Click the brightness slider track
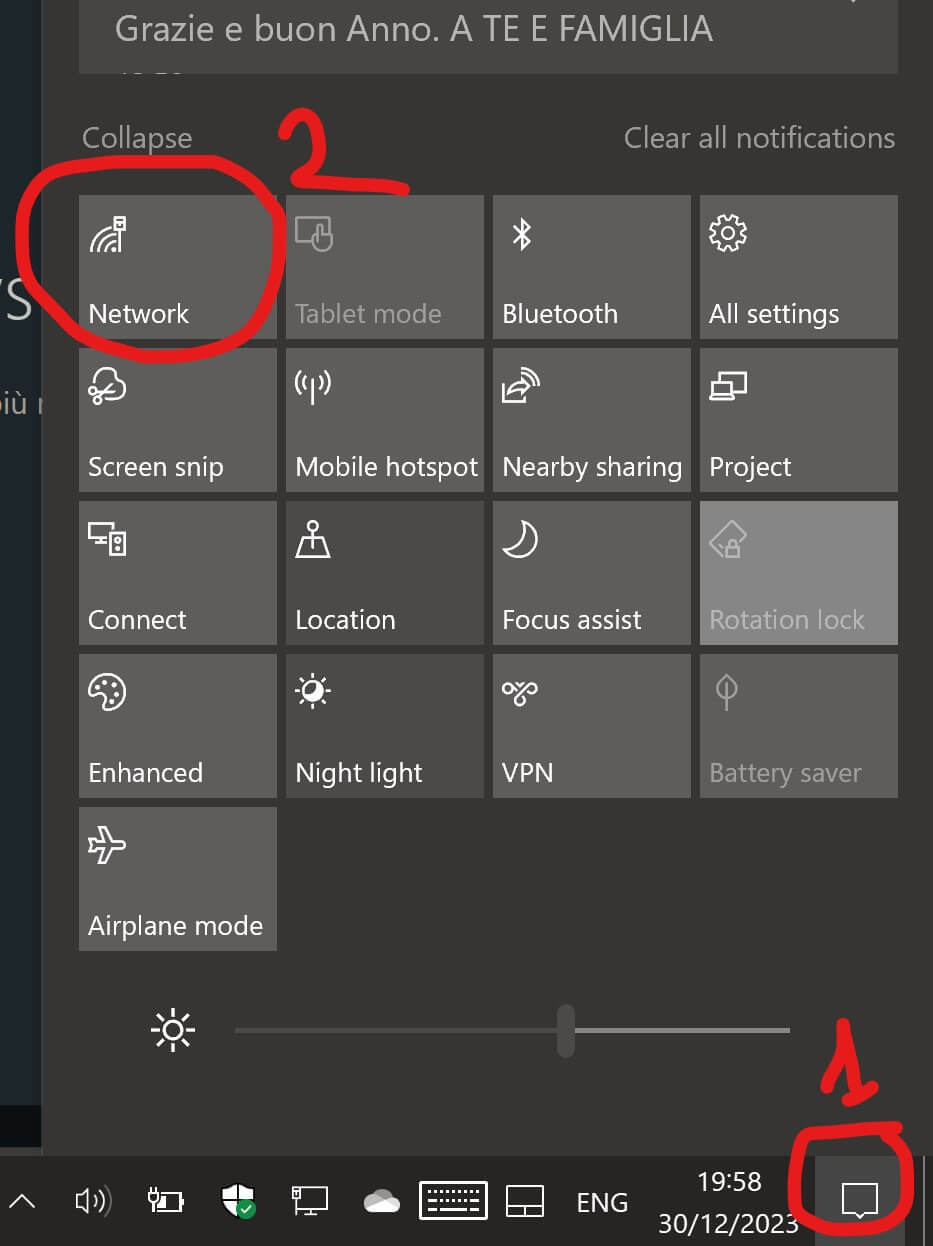Image resolution: width=933 pixels, height=1246 pixels. [512, 1030]
